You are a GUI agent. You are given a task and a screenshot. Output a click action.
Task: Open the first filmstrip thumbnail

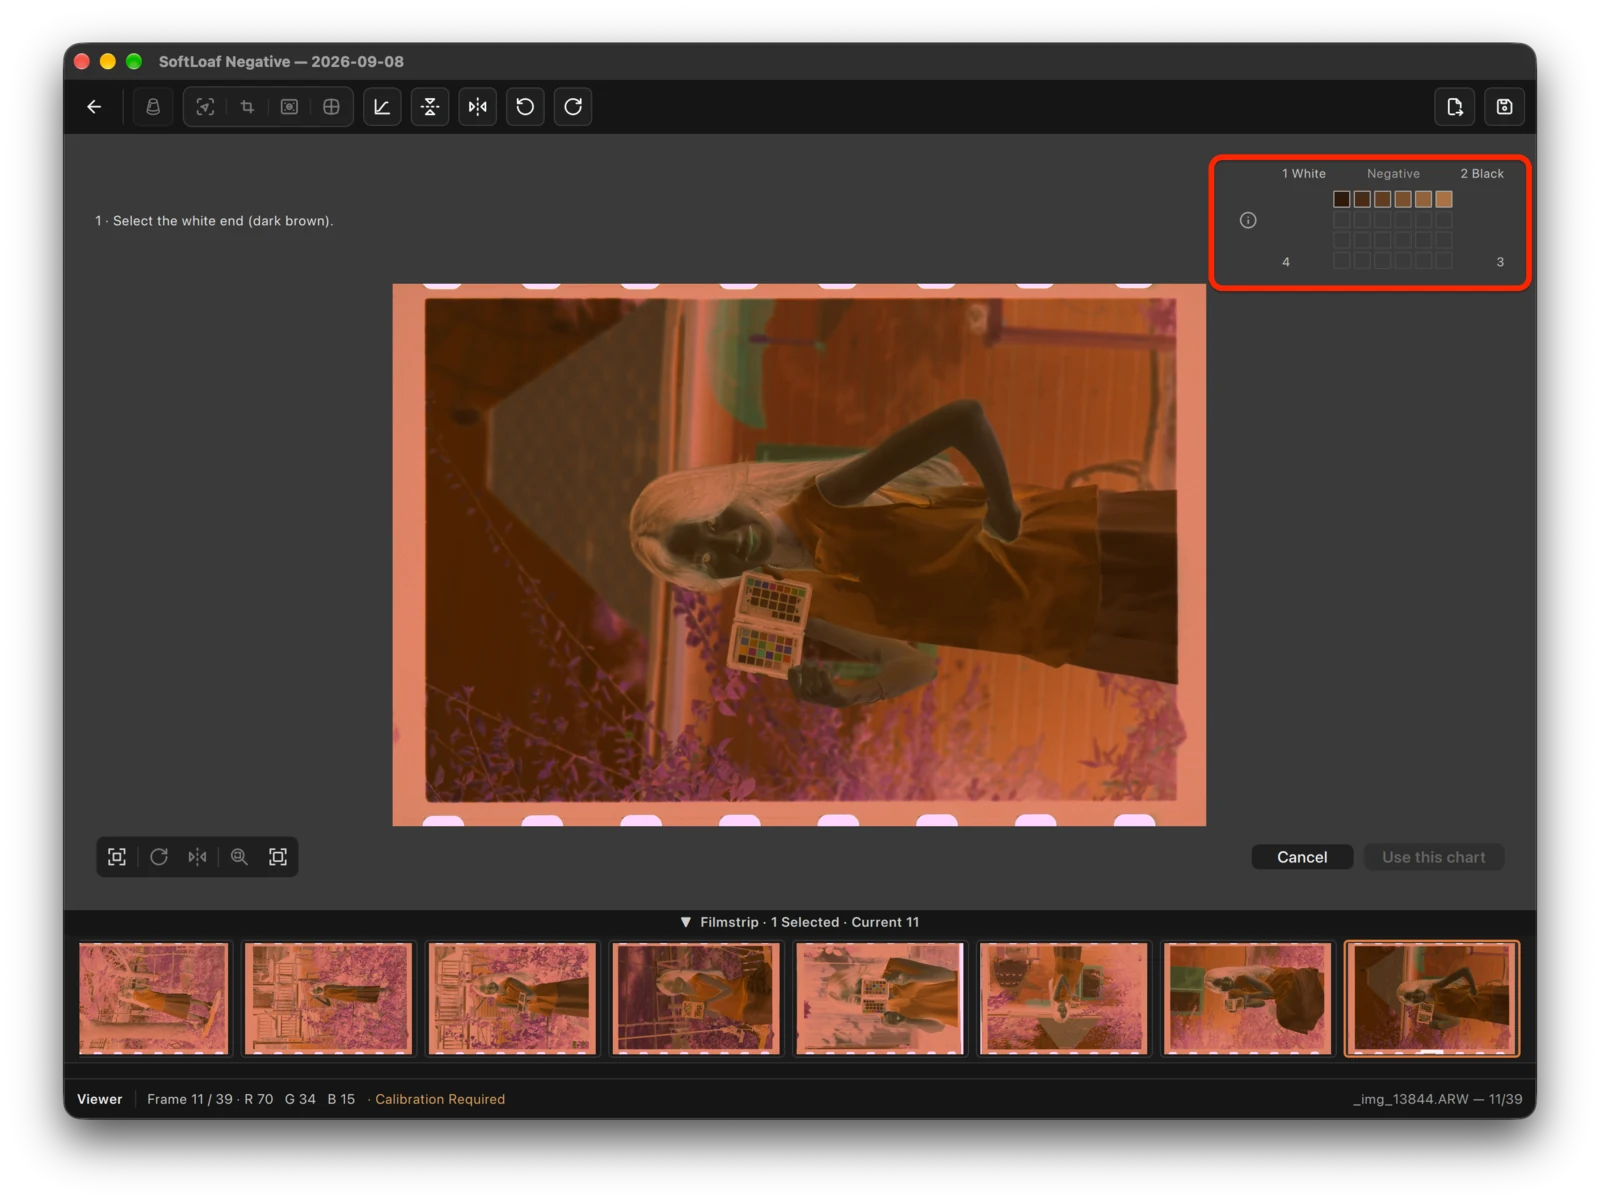[x=154, y=998]
